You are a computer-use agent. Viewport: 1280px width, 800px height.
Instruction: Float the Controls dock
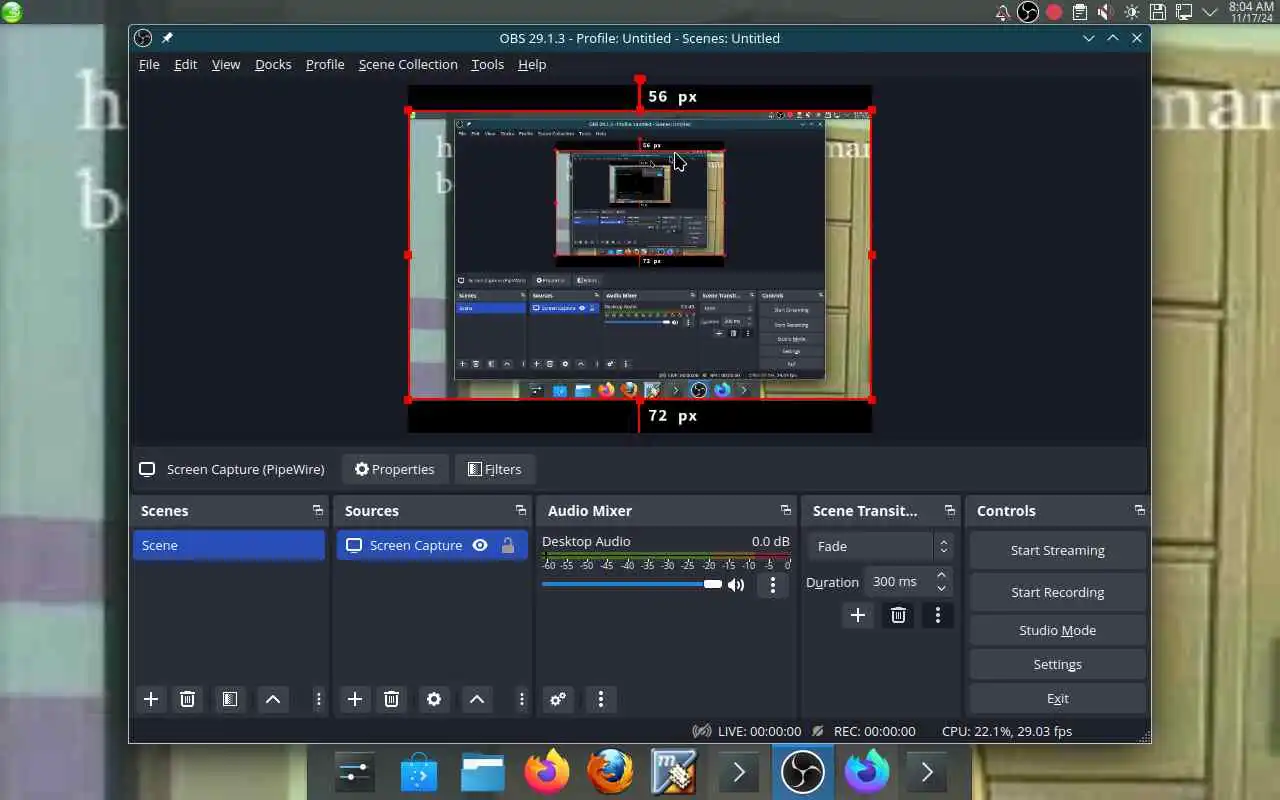(1140, 511)
